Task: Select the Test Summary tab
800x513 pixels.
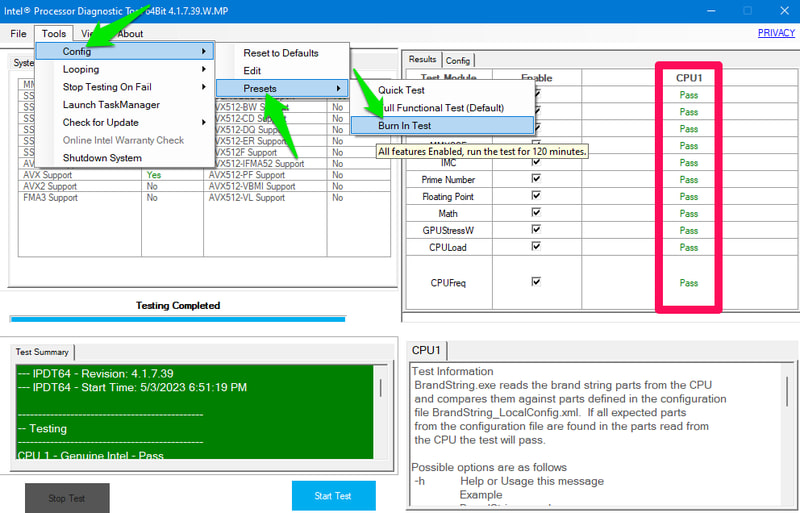Action: pos(44,352)
